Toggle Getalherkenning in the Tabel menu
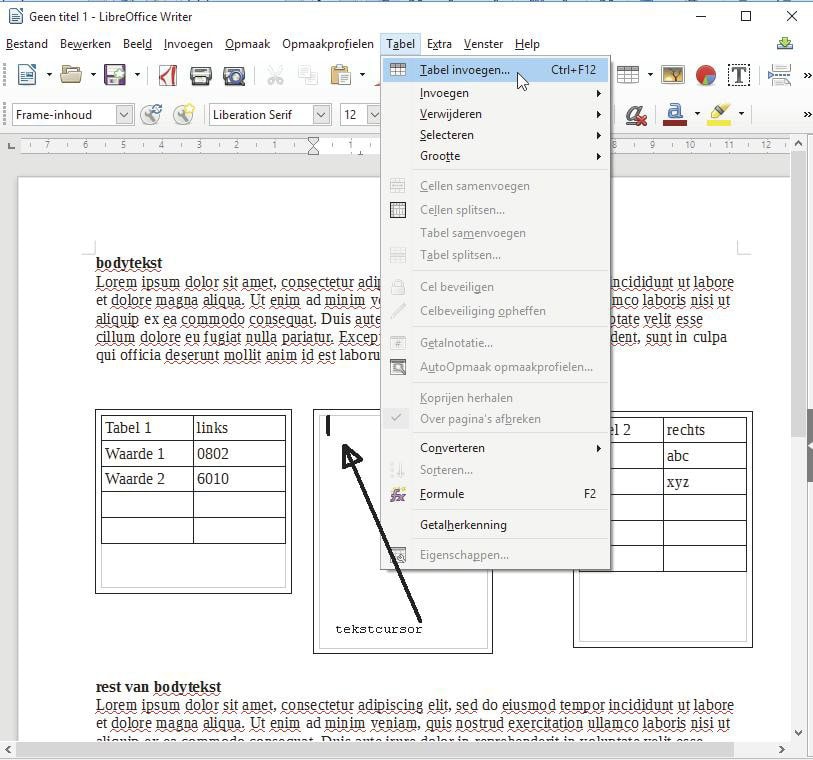 point(463,525)
